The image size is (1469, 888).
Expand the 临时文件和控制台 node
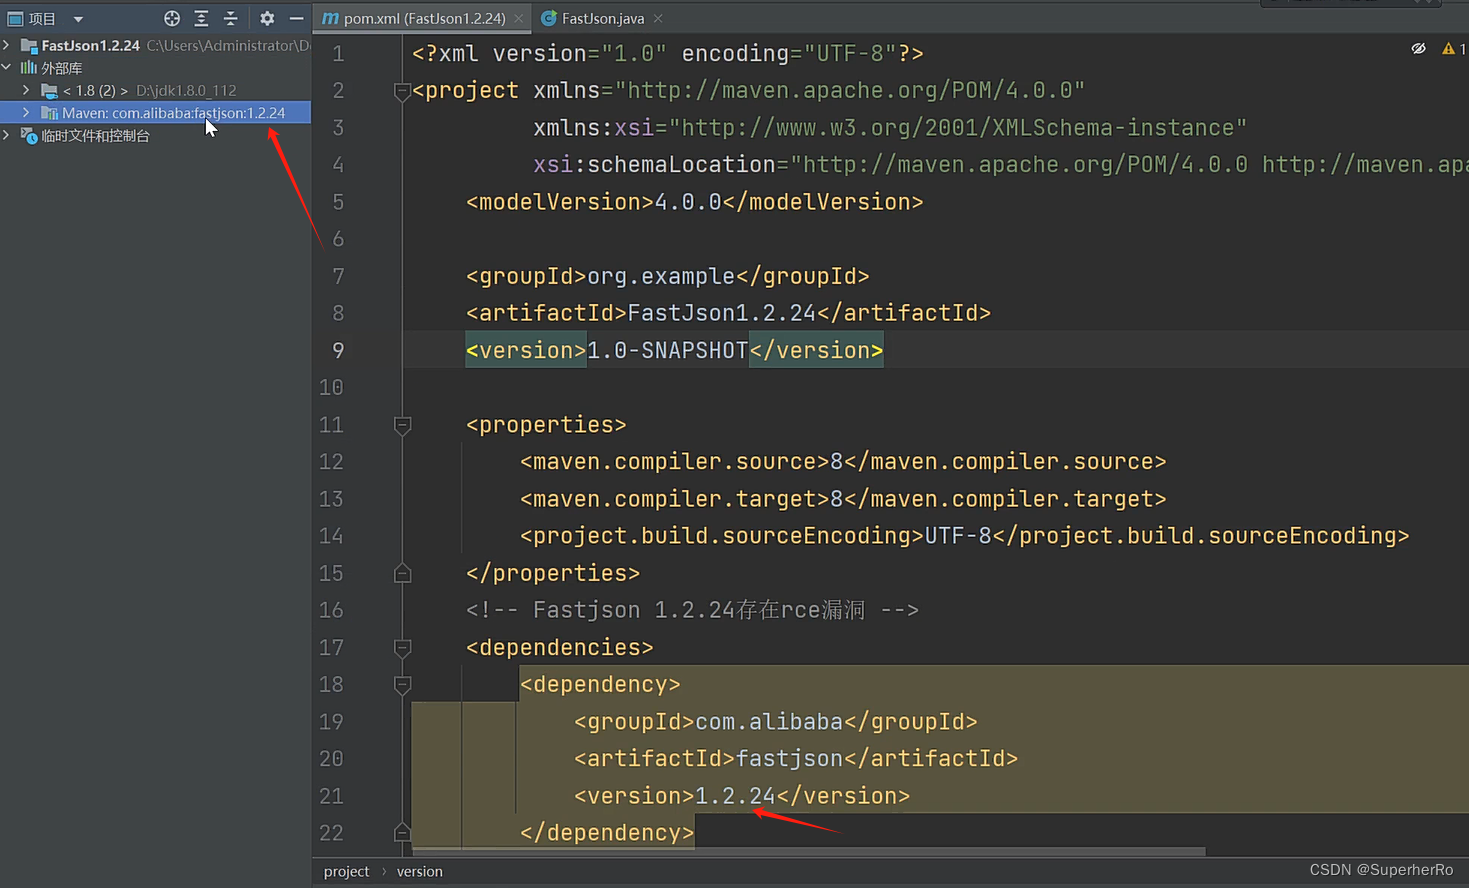click(7, 135)
